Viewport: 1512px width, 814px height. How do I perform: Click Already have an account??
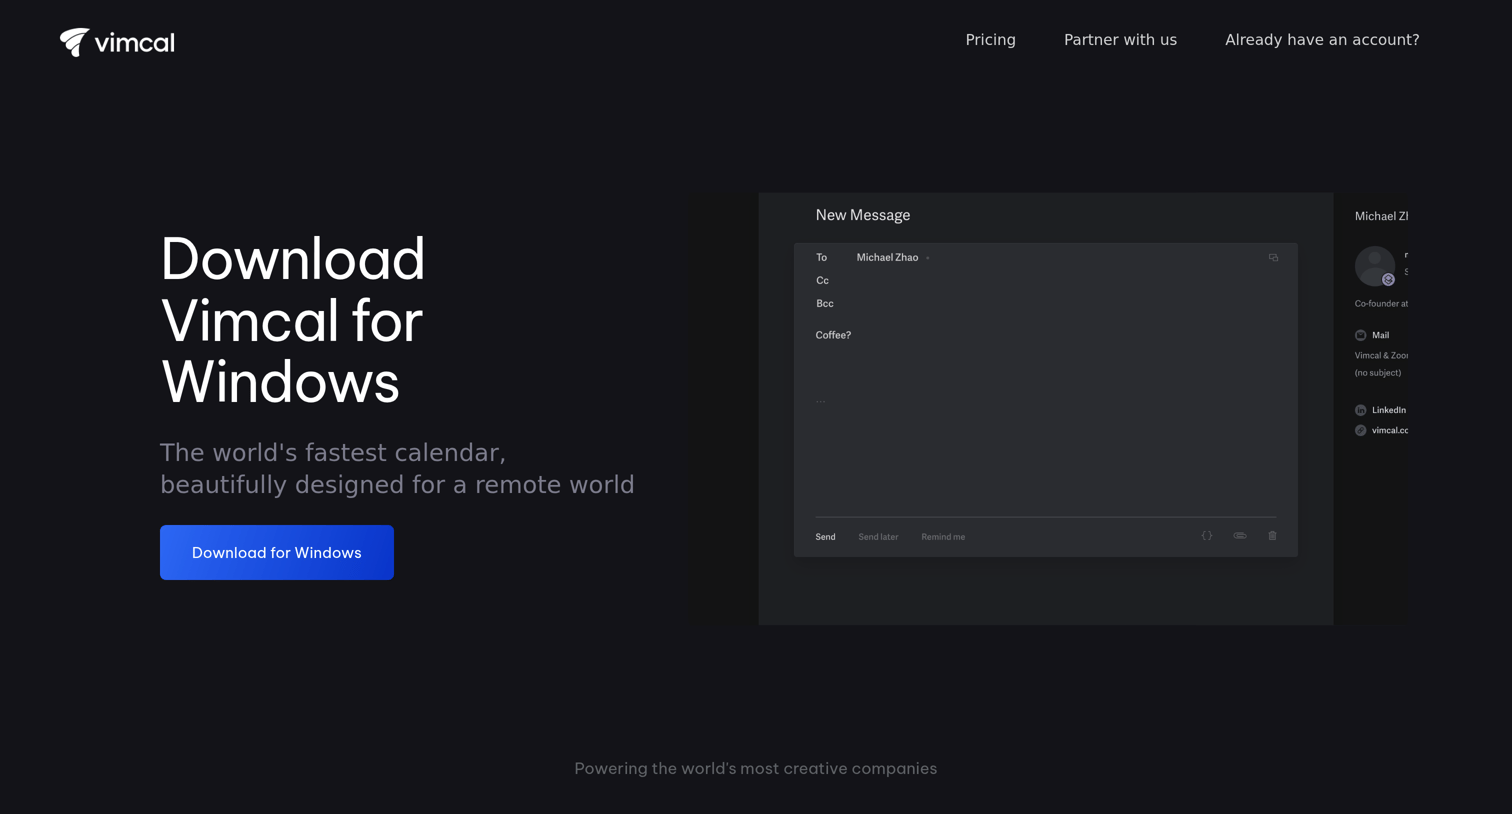(x=1322, y=40)
